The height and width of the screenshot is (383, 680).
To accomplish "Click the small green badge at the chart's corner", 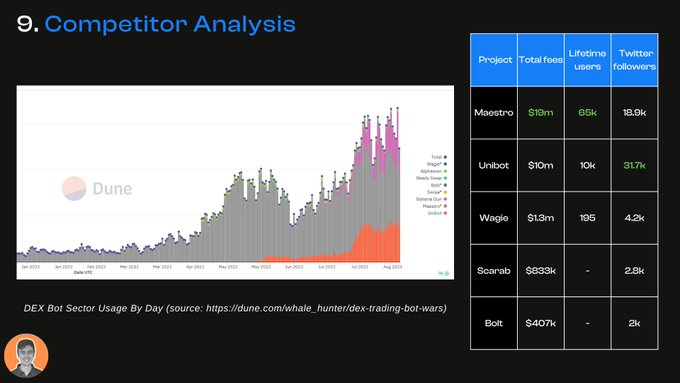I will (x=443, y=273).
